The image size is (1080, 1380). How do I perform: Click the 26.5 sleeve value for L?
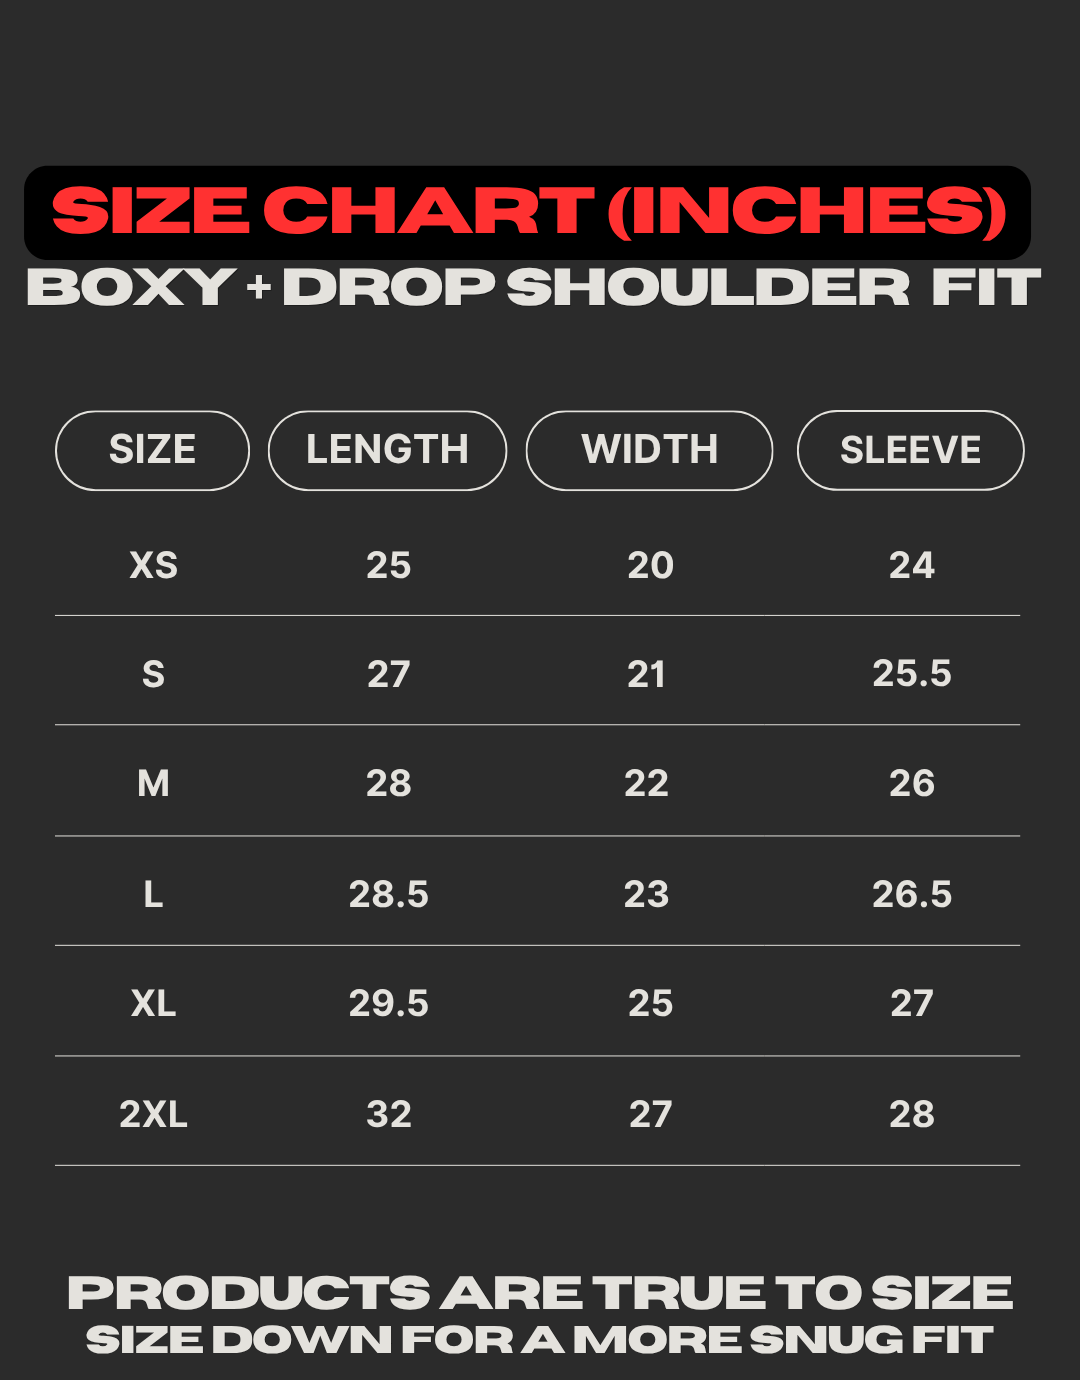911,894
